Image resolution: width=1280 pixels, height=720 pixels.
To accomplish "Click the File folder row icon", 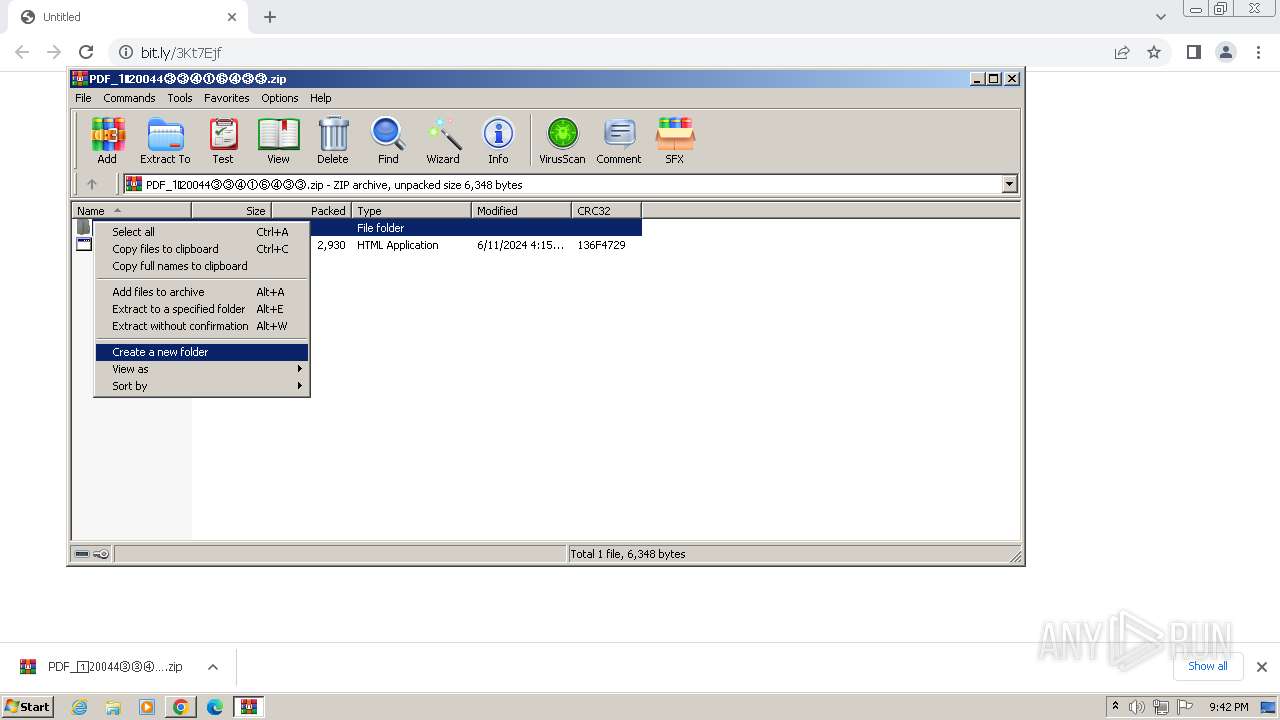I will click(84, 228).
